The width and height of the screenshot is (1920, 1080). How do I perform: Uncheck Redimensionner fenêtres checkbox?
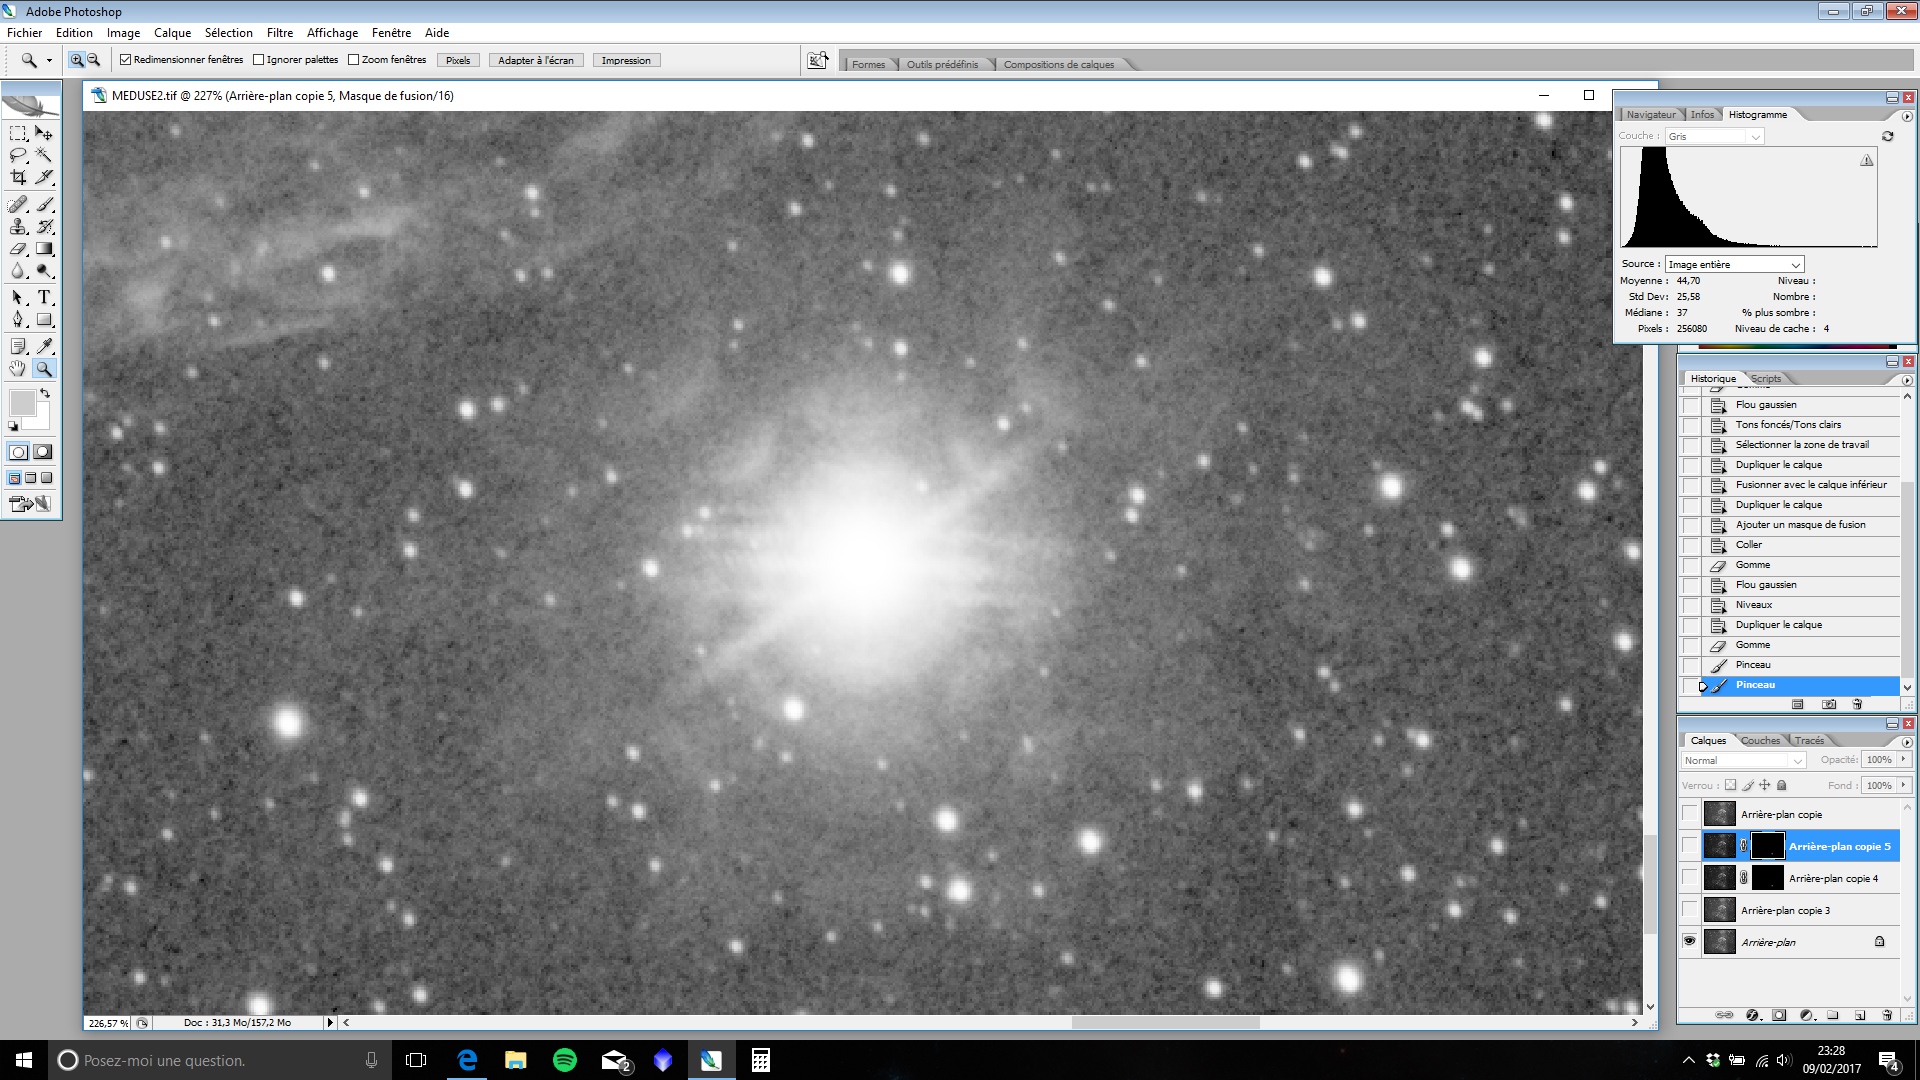point(126,60)
